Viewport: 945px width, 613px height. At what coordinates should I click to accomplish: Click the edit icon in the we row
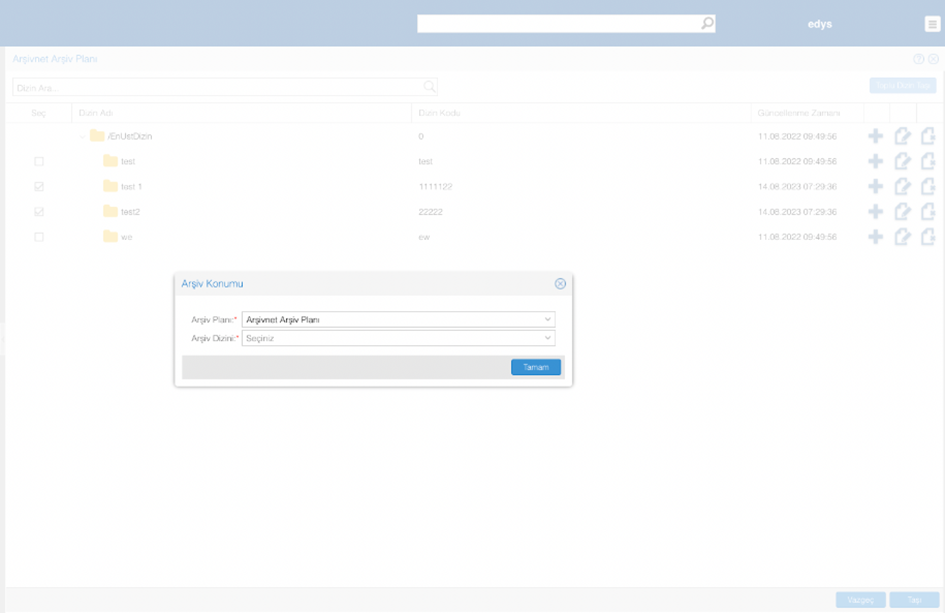coord(902,237)
